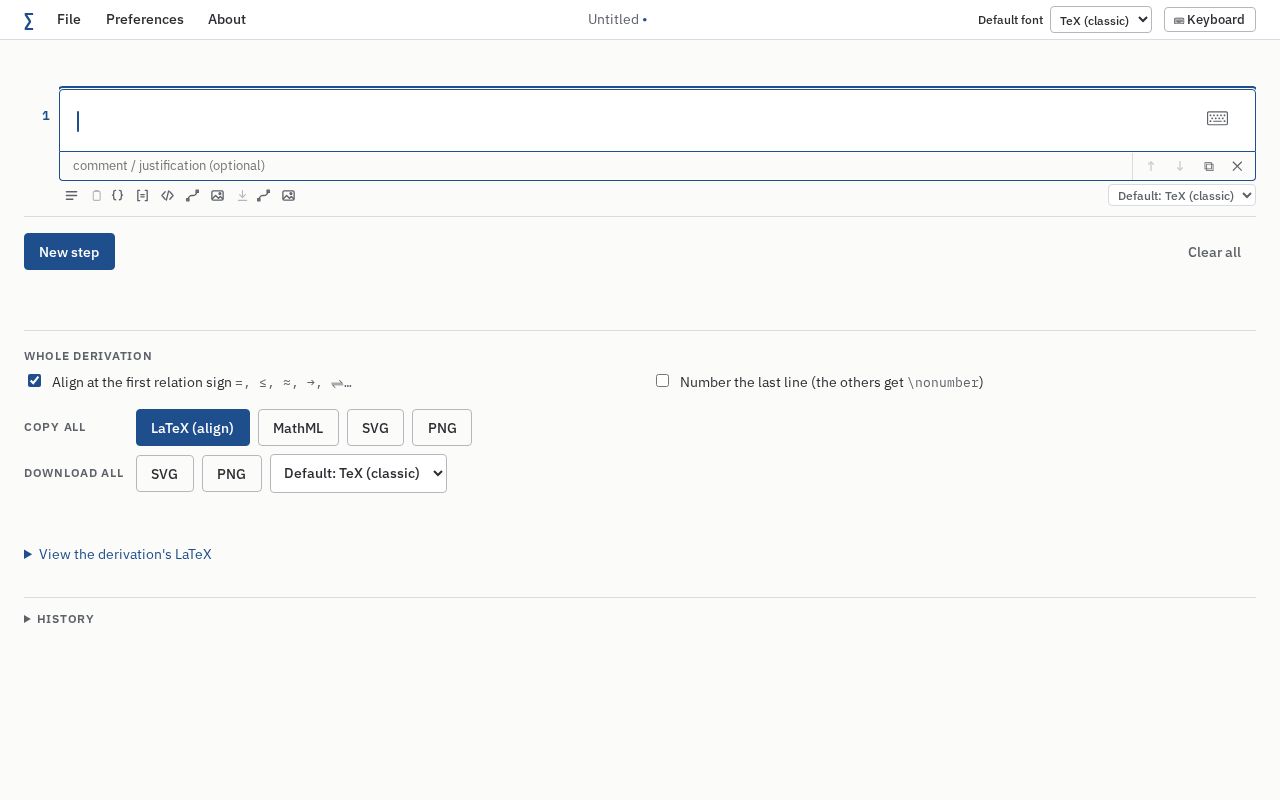Click the Clear all button
1280x800 pixels.
[1214, 252]
